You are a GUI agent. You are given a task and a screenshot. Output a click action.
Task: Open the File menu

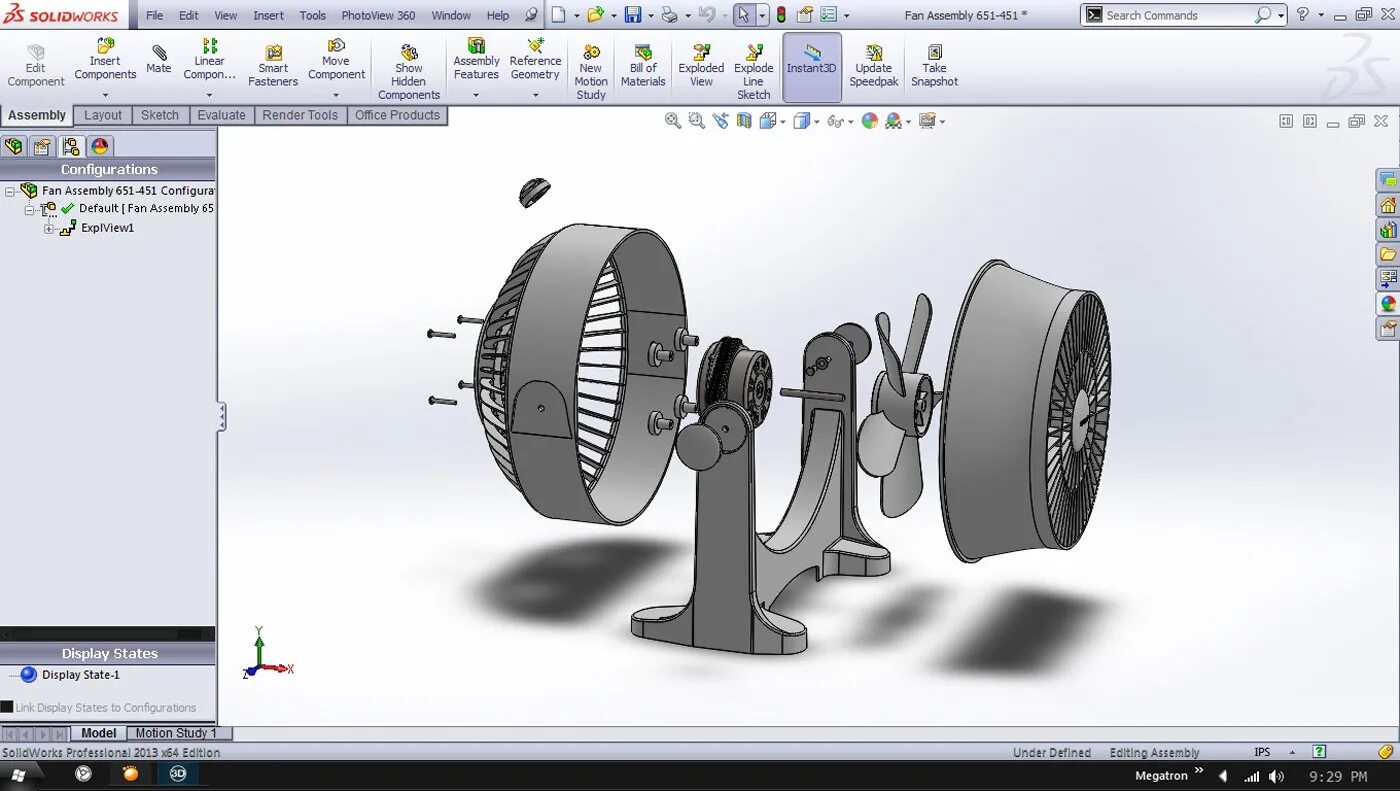coord(155,15)
